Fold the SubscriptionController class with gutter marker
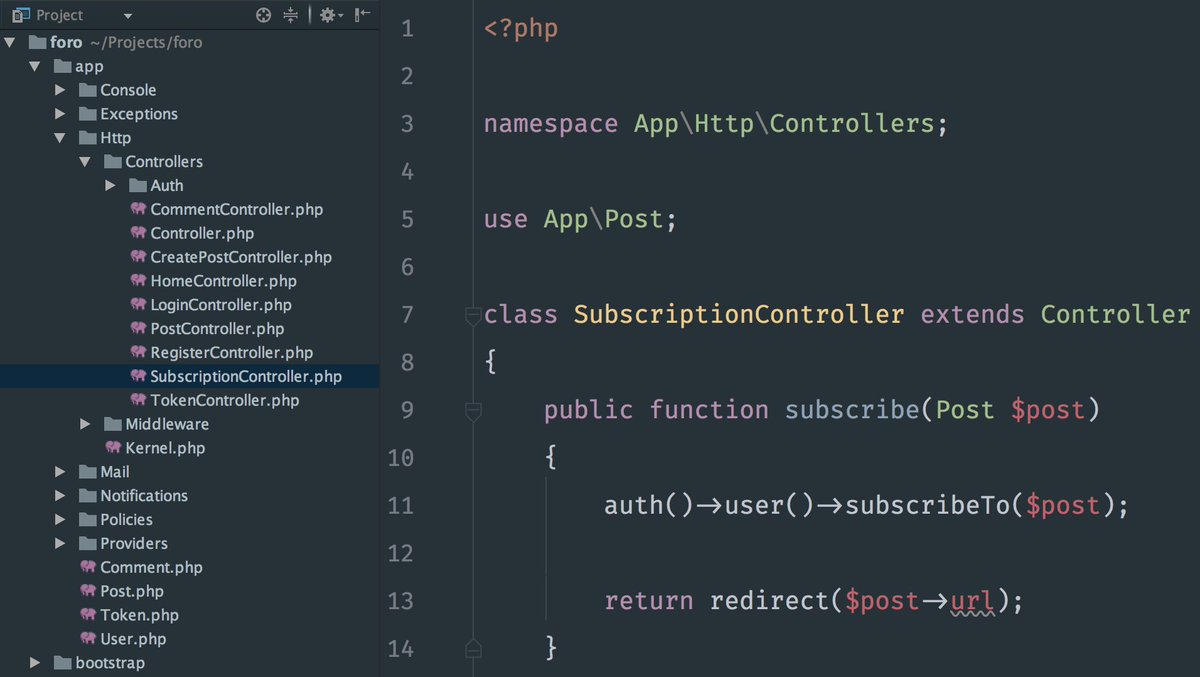This screenshot has width=1200, height=677. (473, 316)
